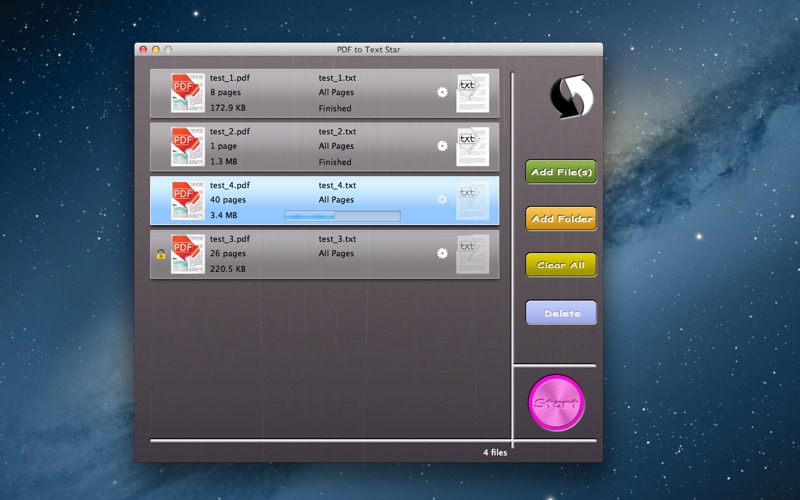
Task: Select the test_4.pdf filename in the list
Action: pyautogui.click(x=230, y=185)
